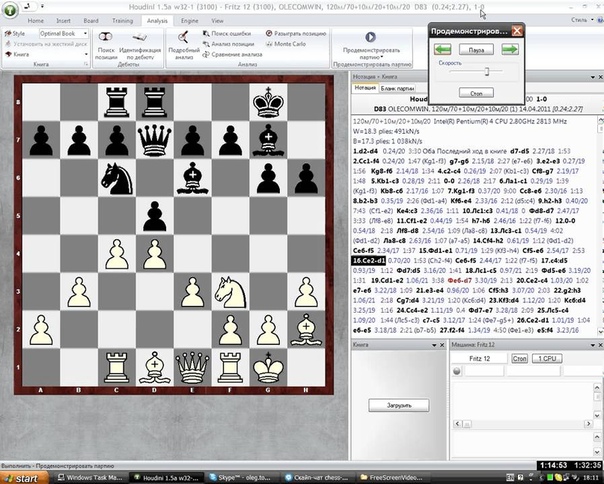
Task: Launch Monte Carlo analysis
Action: (x=286, y=44)
